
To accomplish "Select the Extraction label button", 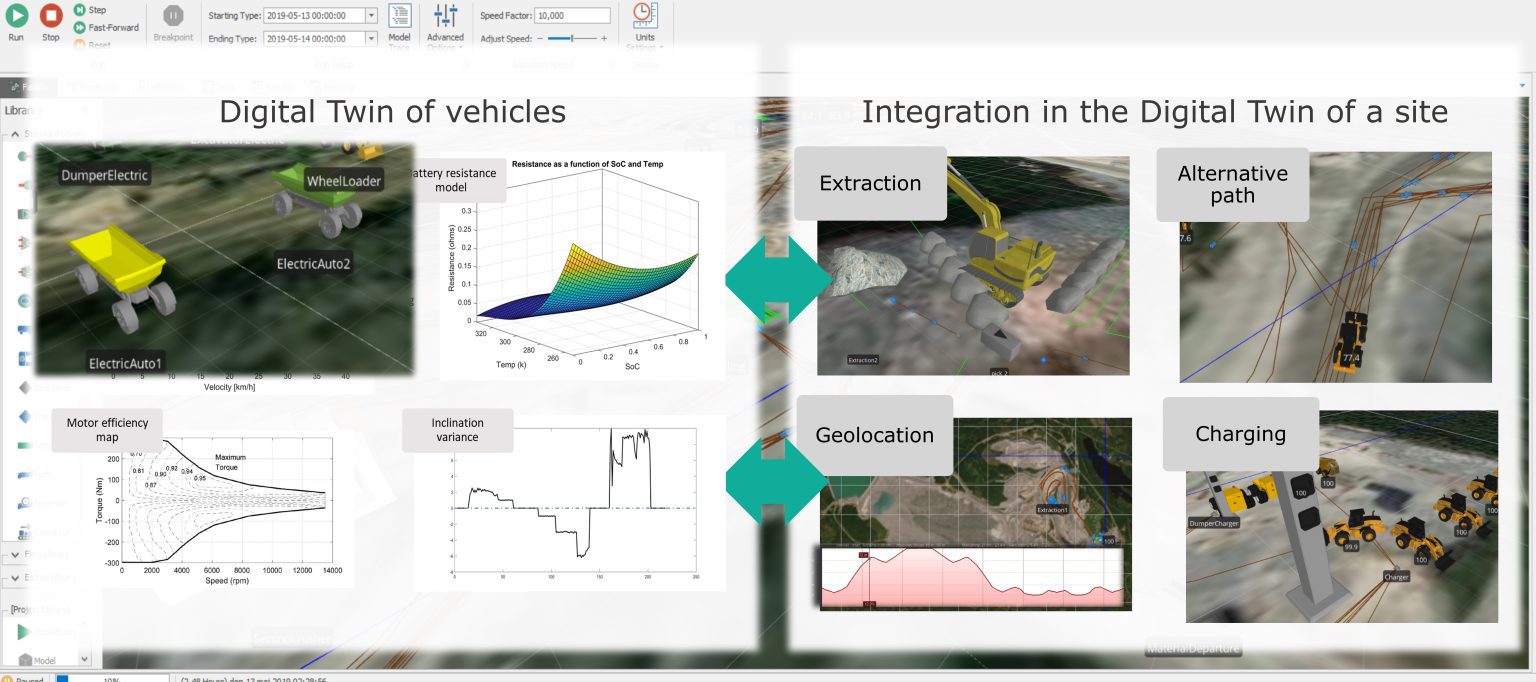I will click(870, 184).
